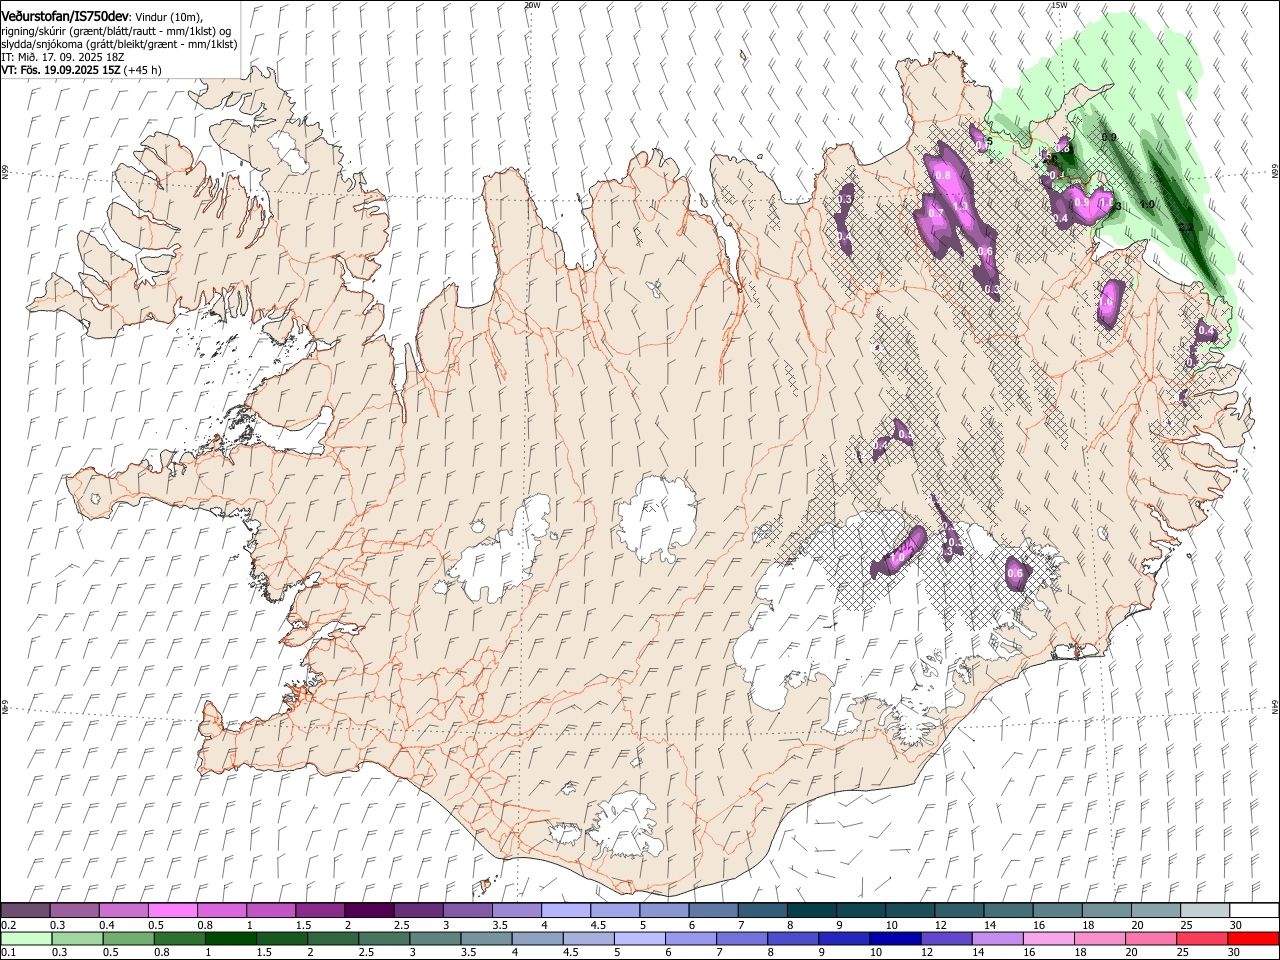1280x960 pixels.
Task: Click the '15W' longitude label at the top edge
Action: pyautogui.click(x=1059, y=5)
